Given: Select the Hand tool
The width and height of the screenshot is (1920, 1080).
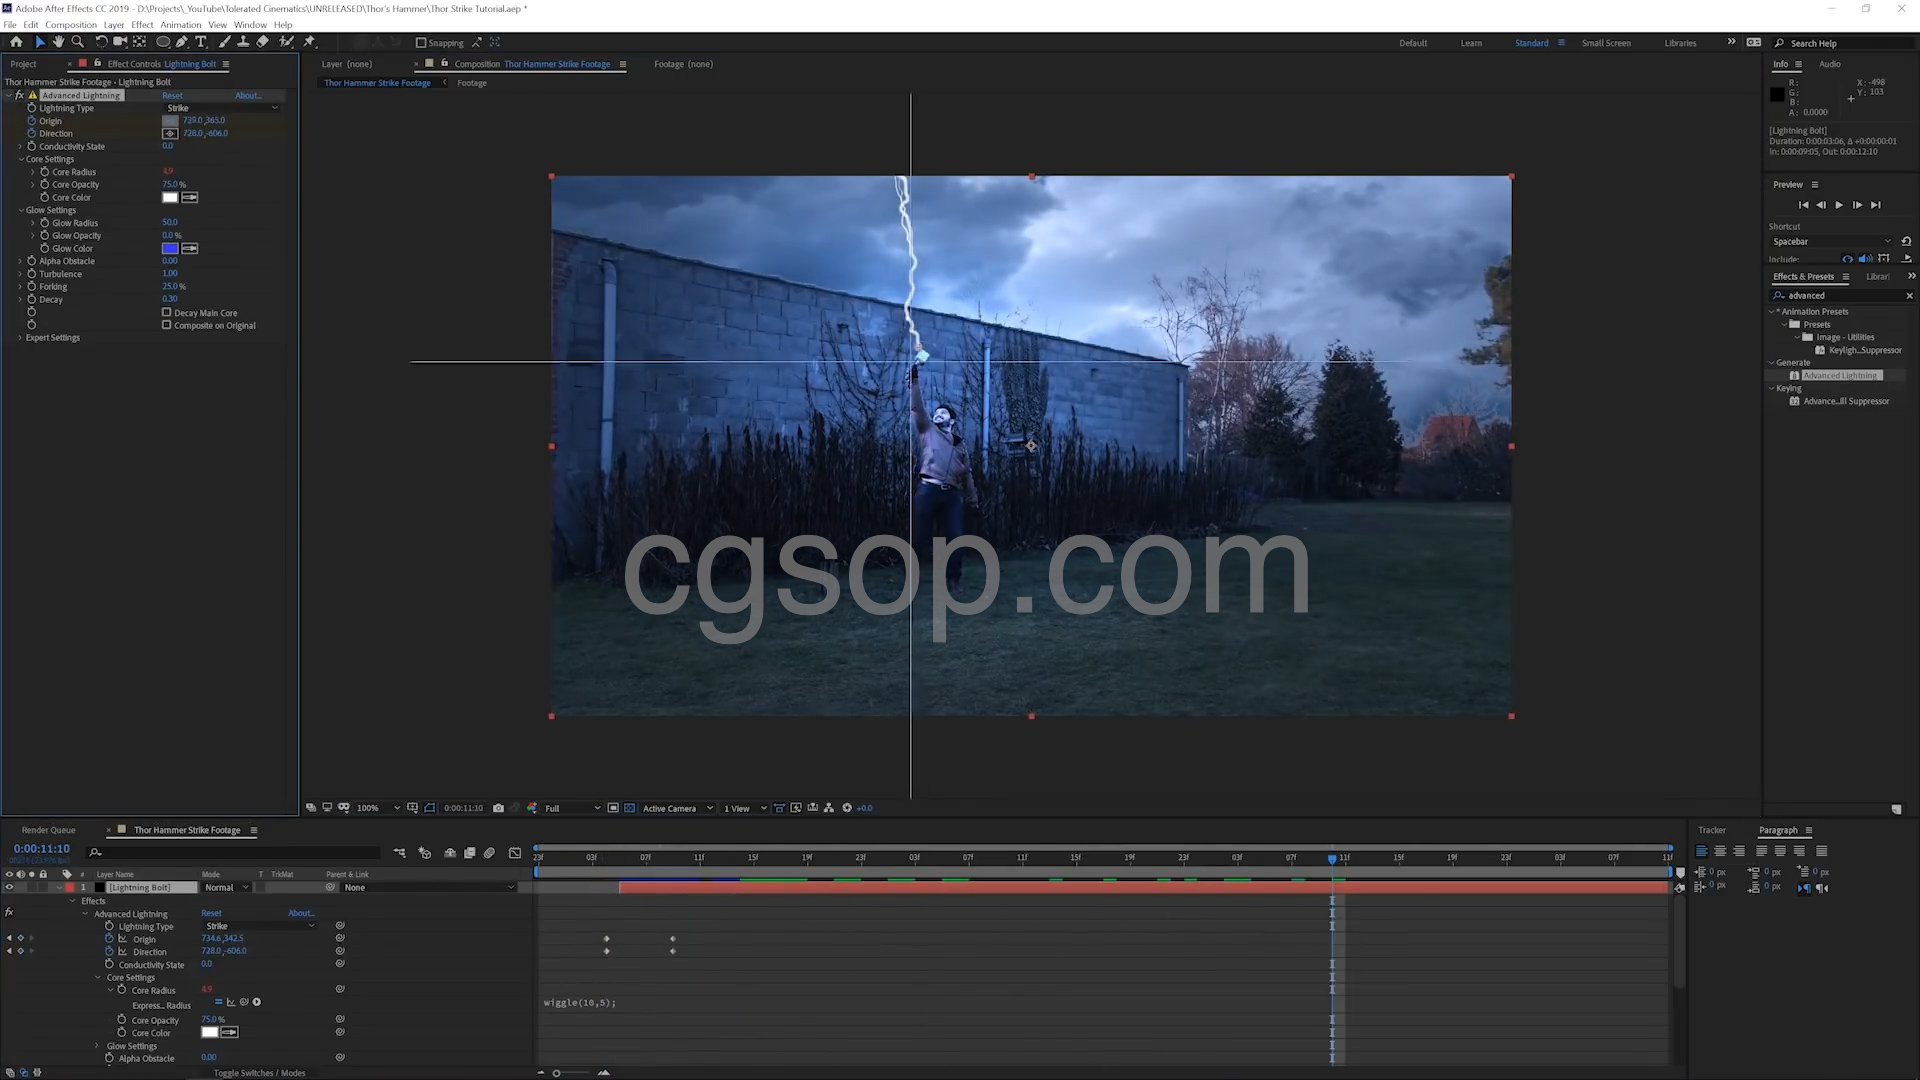Looking at the screenshot, I should point(59,42).
